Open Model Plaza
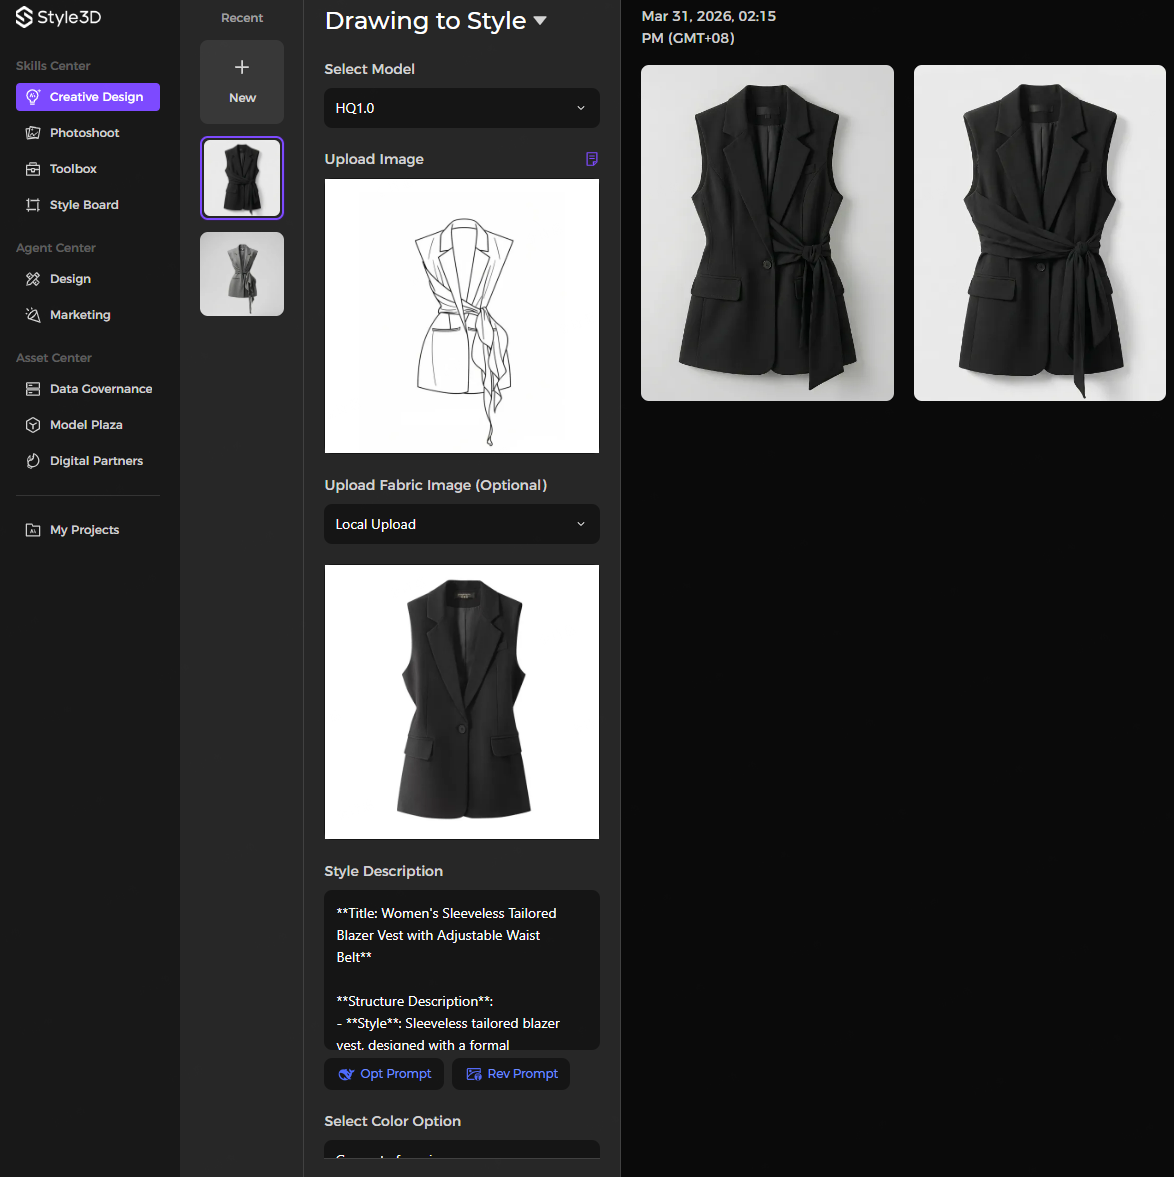 click(x=86, y=425)
